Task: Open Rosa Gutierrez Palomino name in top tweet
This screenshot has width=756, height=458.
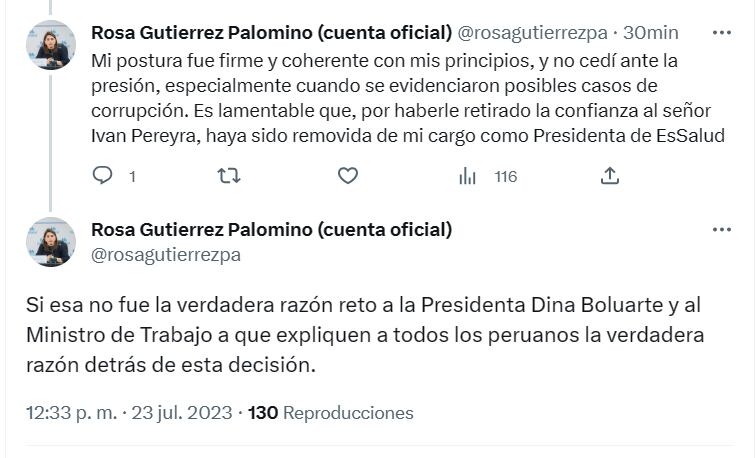Action: tap(271, 33)
